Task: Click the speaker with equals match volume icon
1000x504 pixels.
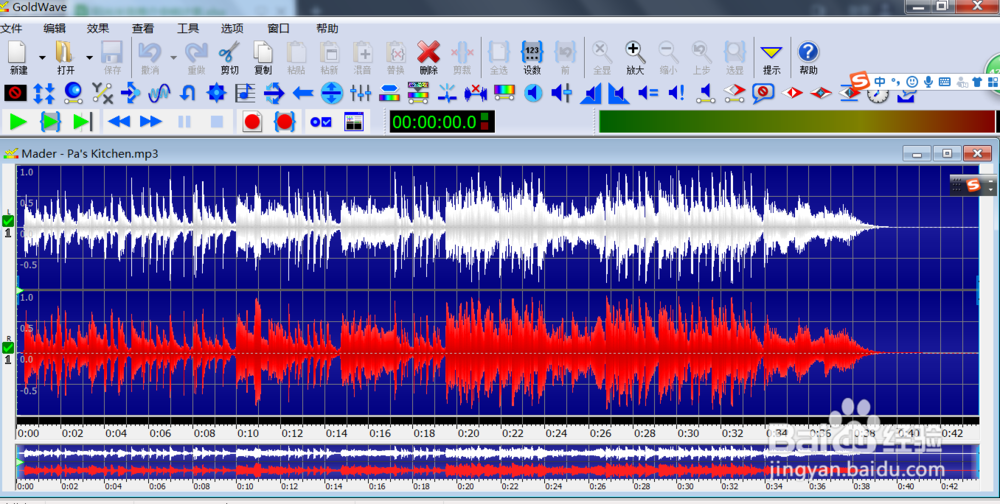Action: [x=647, y=93]
